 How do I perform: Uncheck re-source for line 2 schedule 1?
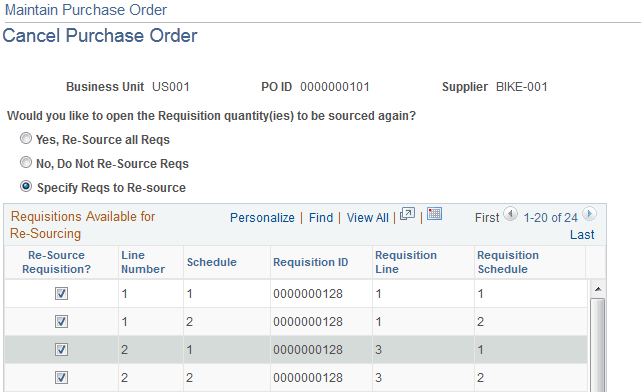pos(61,349)
